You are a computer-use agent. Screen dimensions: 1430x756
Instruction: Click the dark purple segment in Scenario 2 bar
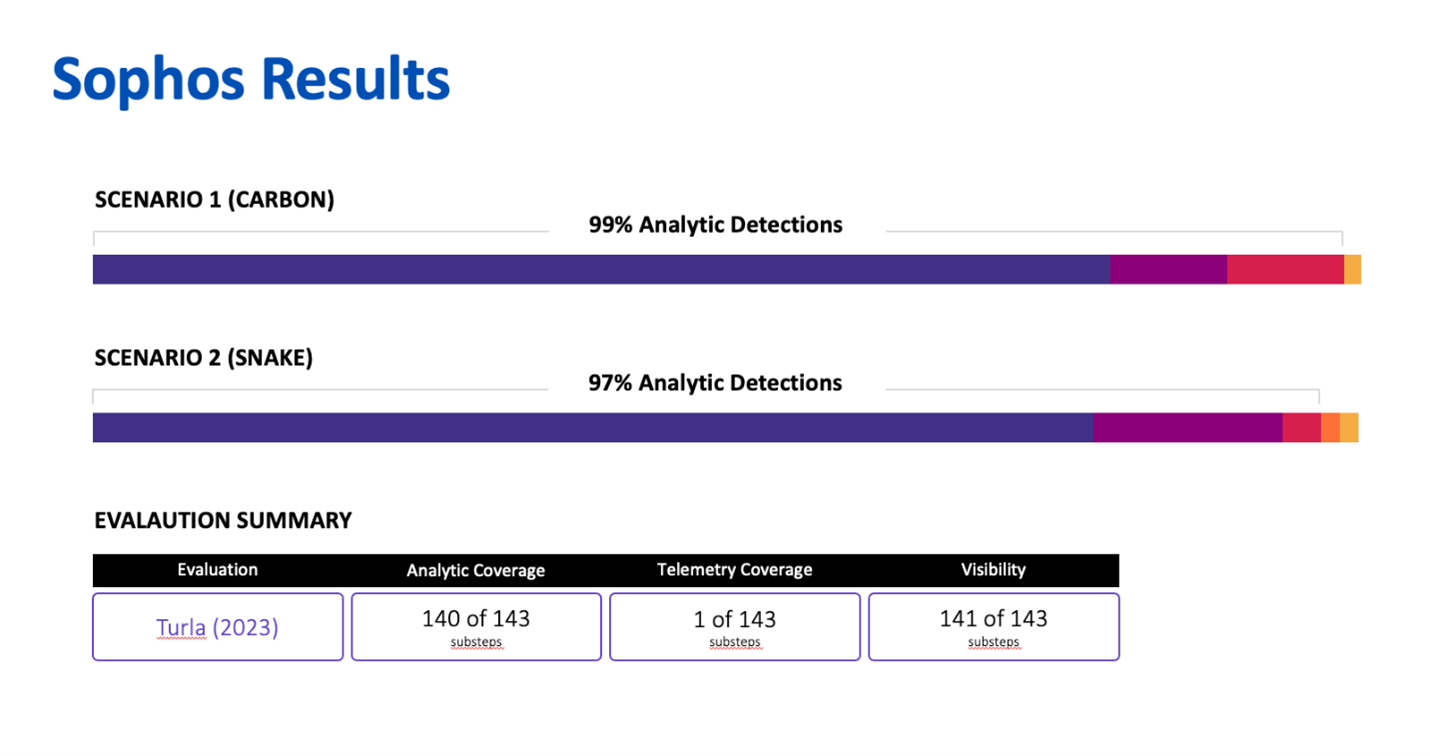tap(592, 427)
